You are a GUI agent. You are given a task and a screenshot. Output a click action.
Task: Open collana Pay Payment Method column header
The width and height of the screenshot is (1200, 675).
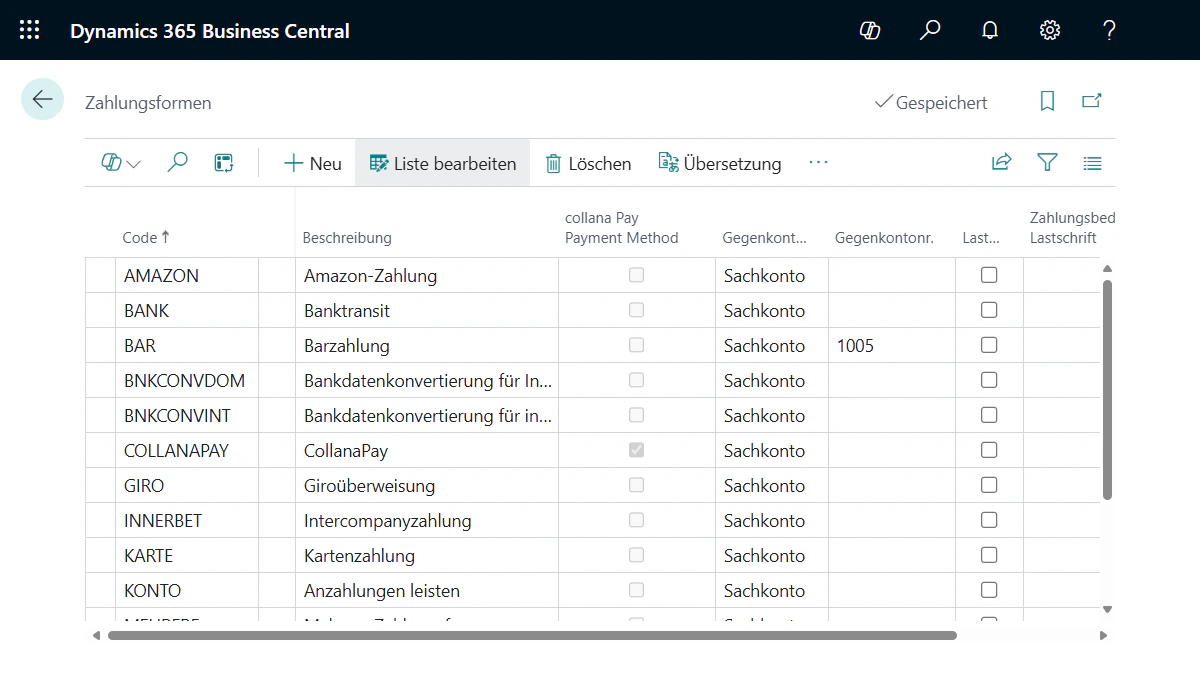621,227
